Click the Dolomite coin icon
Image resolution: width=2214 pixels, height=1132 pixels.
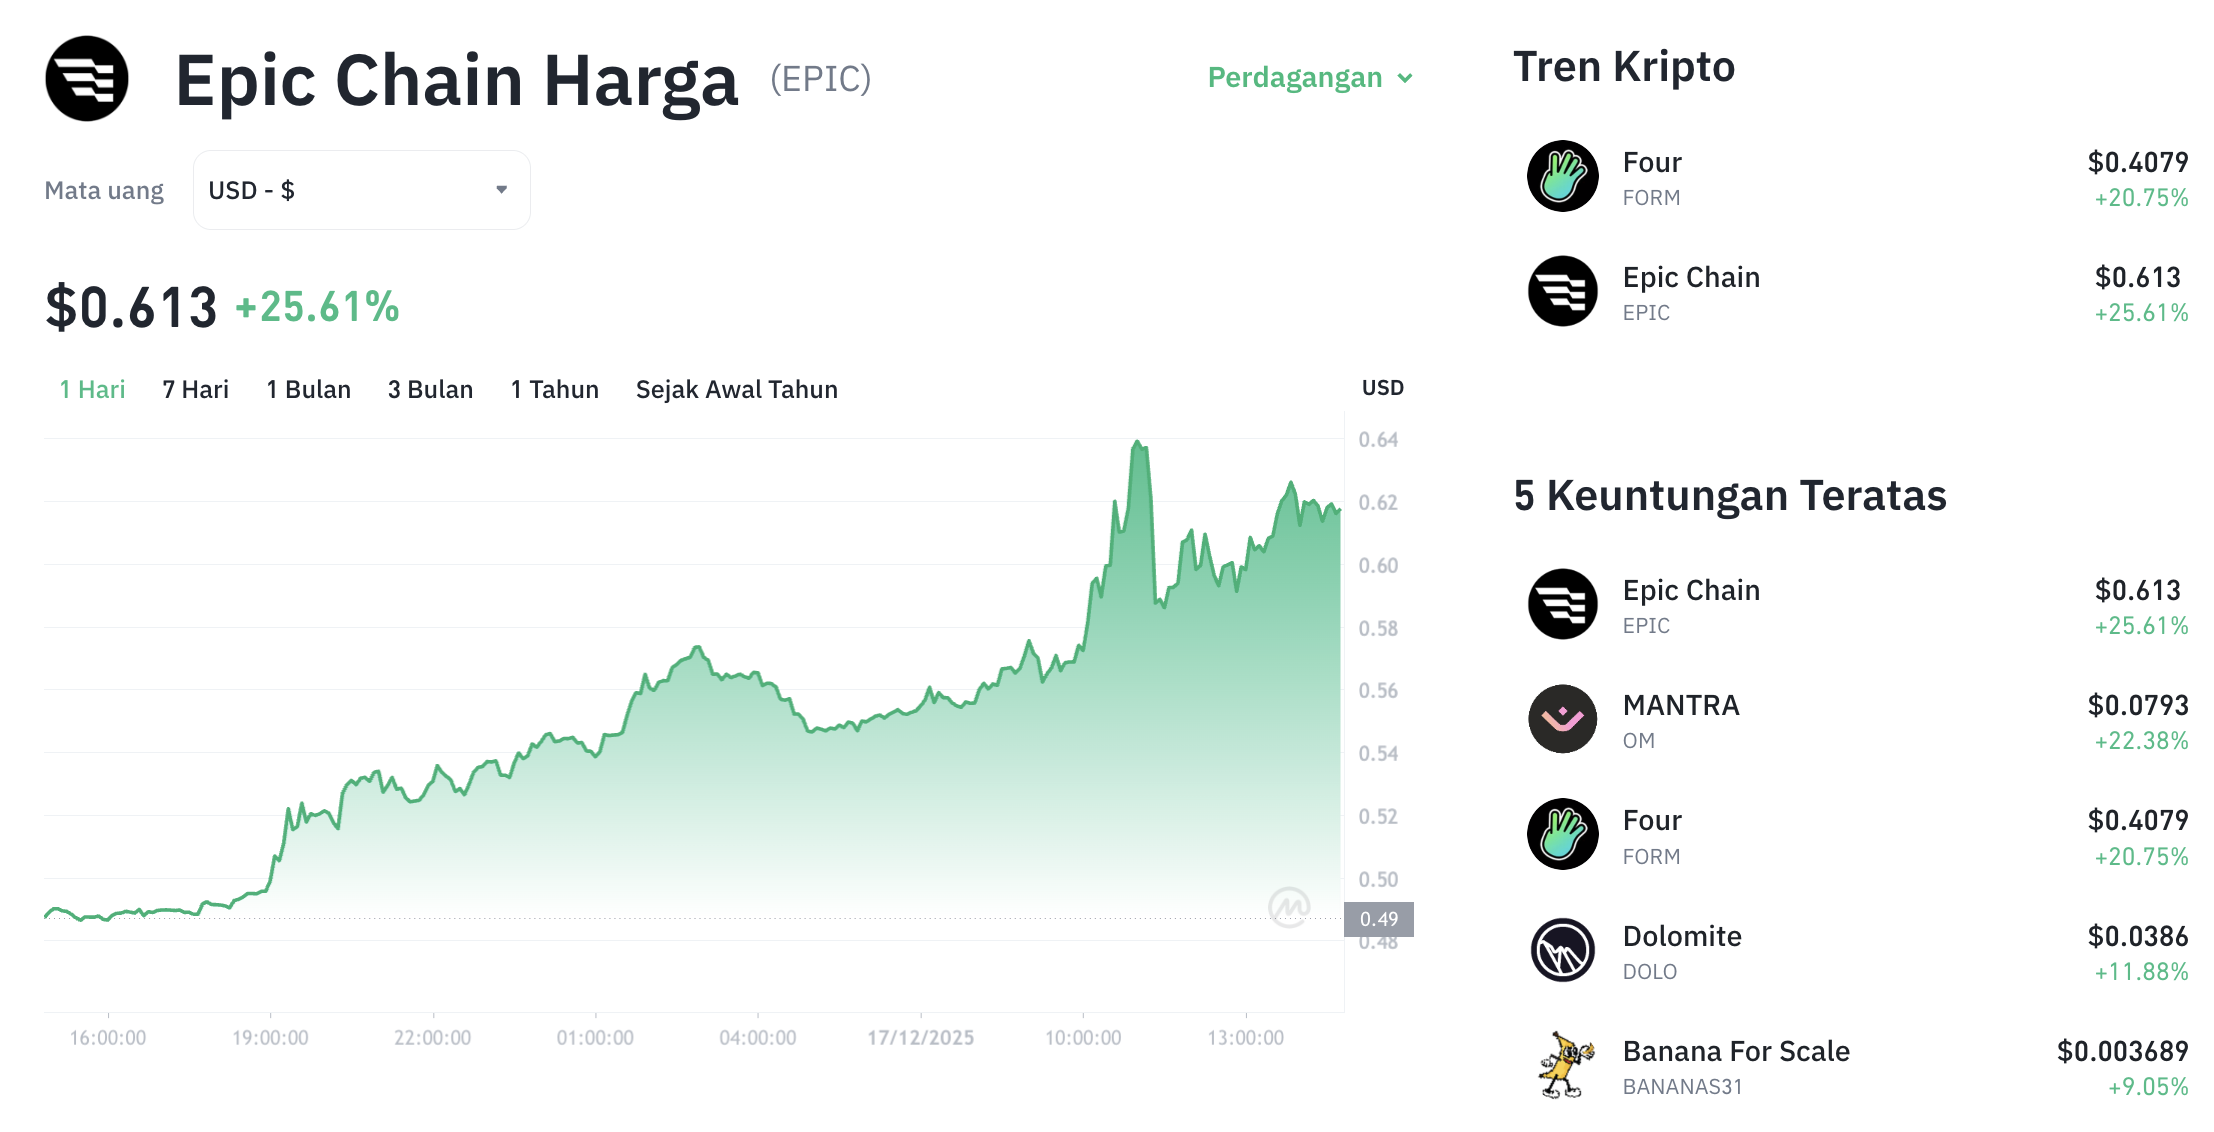click(x=1561, y=950)
